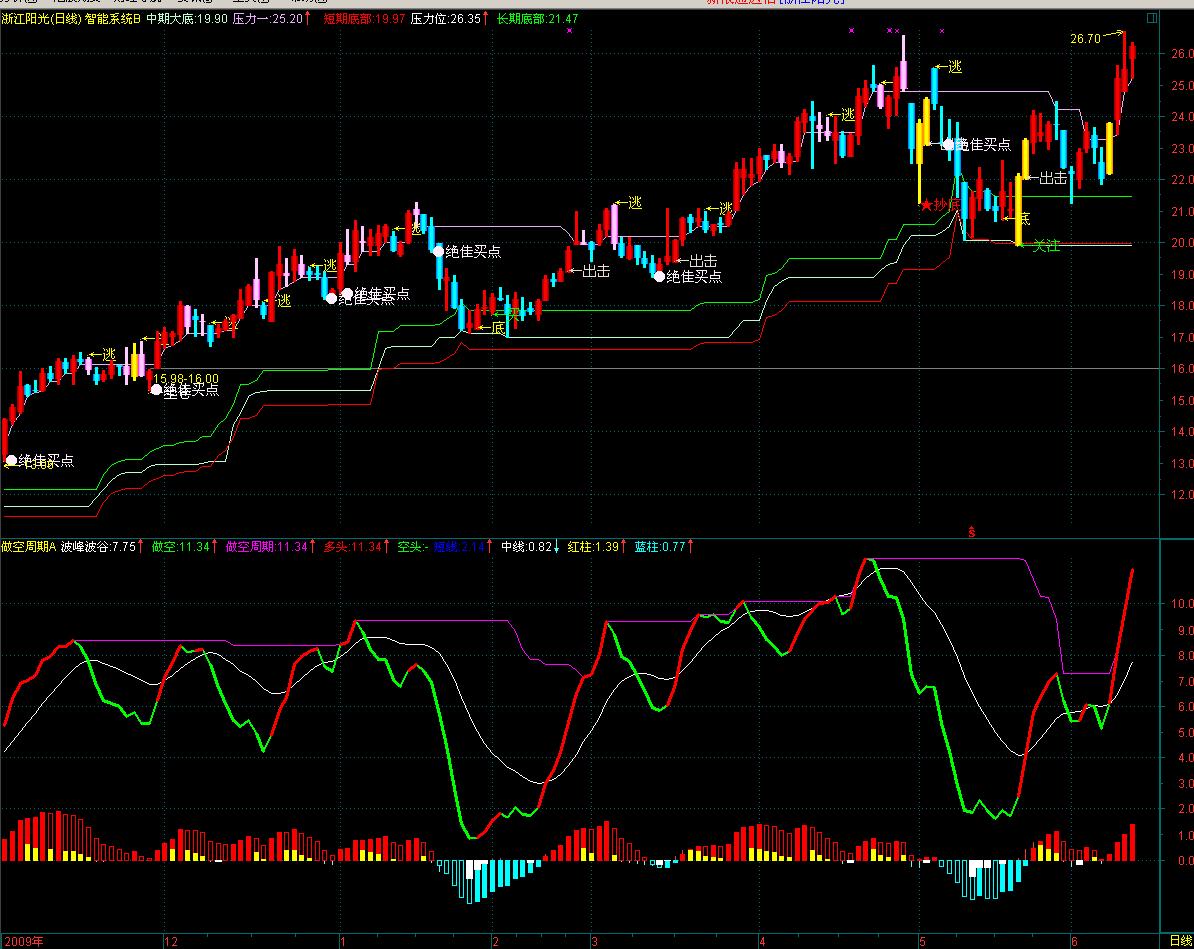1194x949 pixels.
Task: Click the 12.0 label on price axis
Action: [x=1182, y=494]
